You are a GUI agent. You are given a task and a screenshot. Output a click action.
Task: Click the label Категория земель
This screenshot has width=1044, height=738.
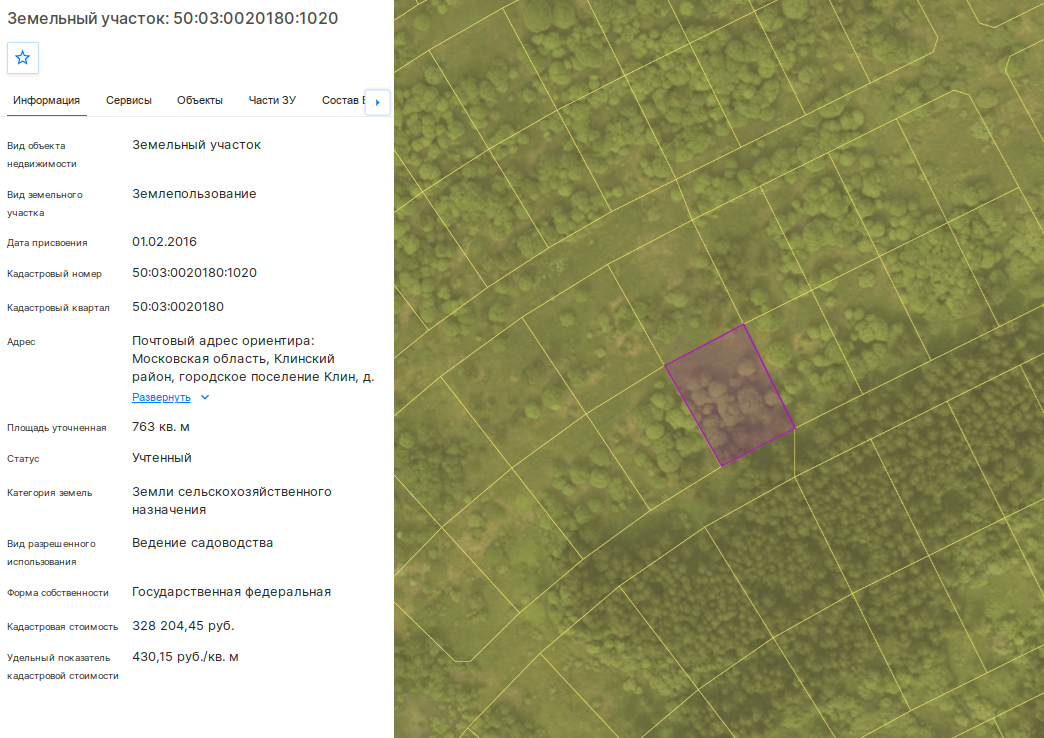point(50,493)
